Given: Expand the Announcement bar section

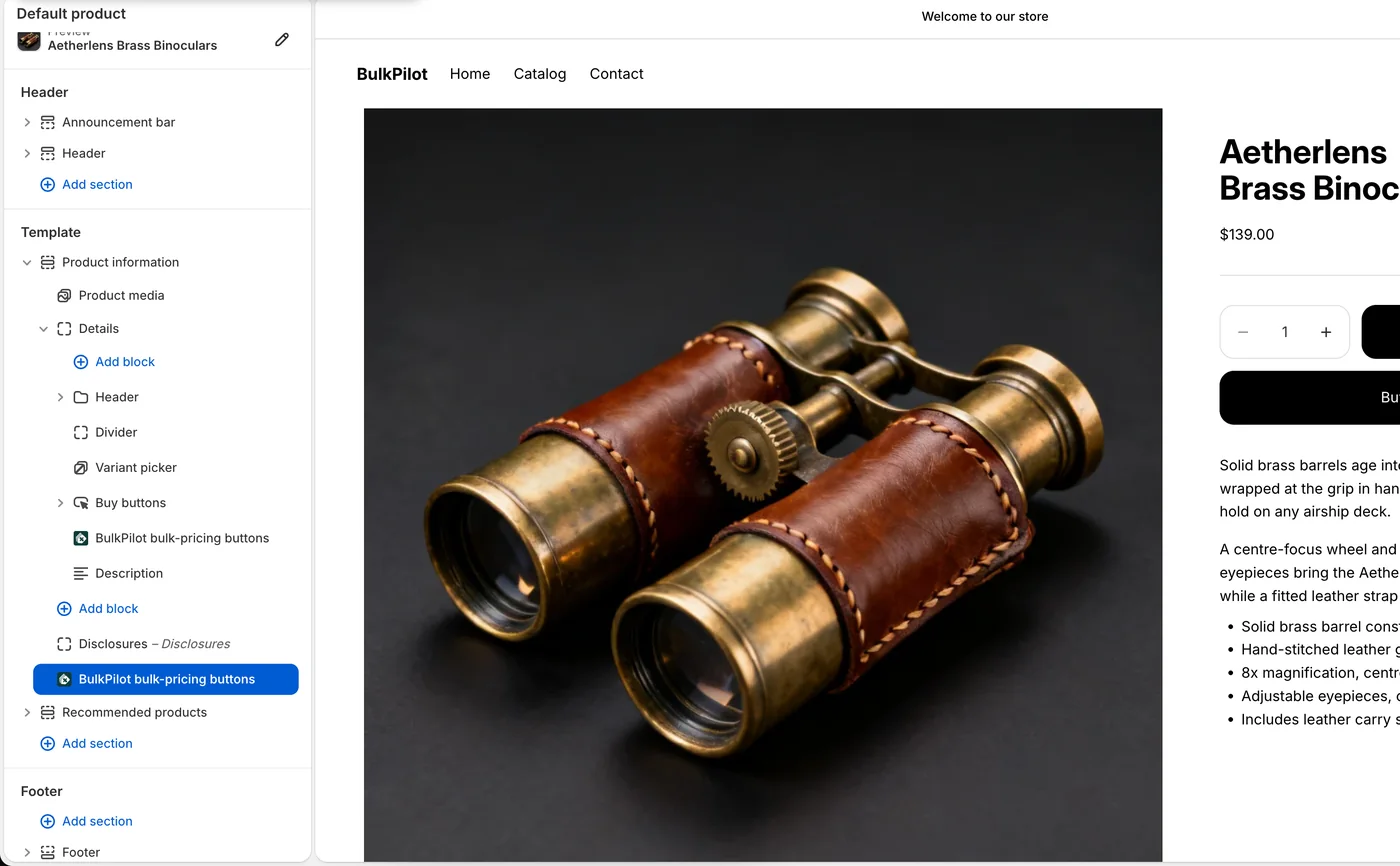Looking at the screenshot, I should click(x=27, y=122).
